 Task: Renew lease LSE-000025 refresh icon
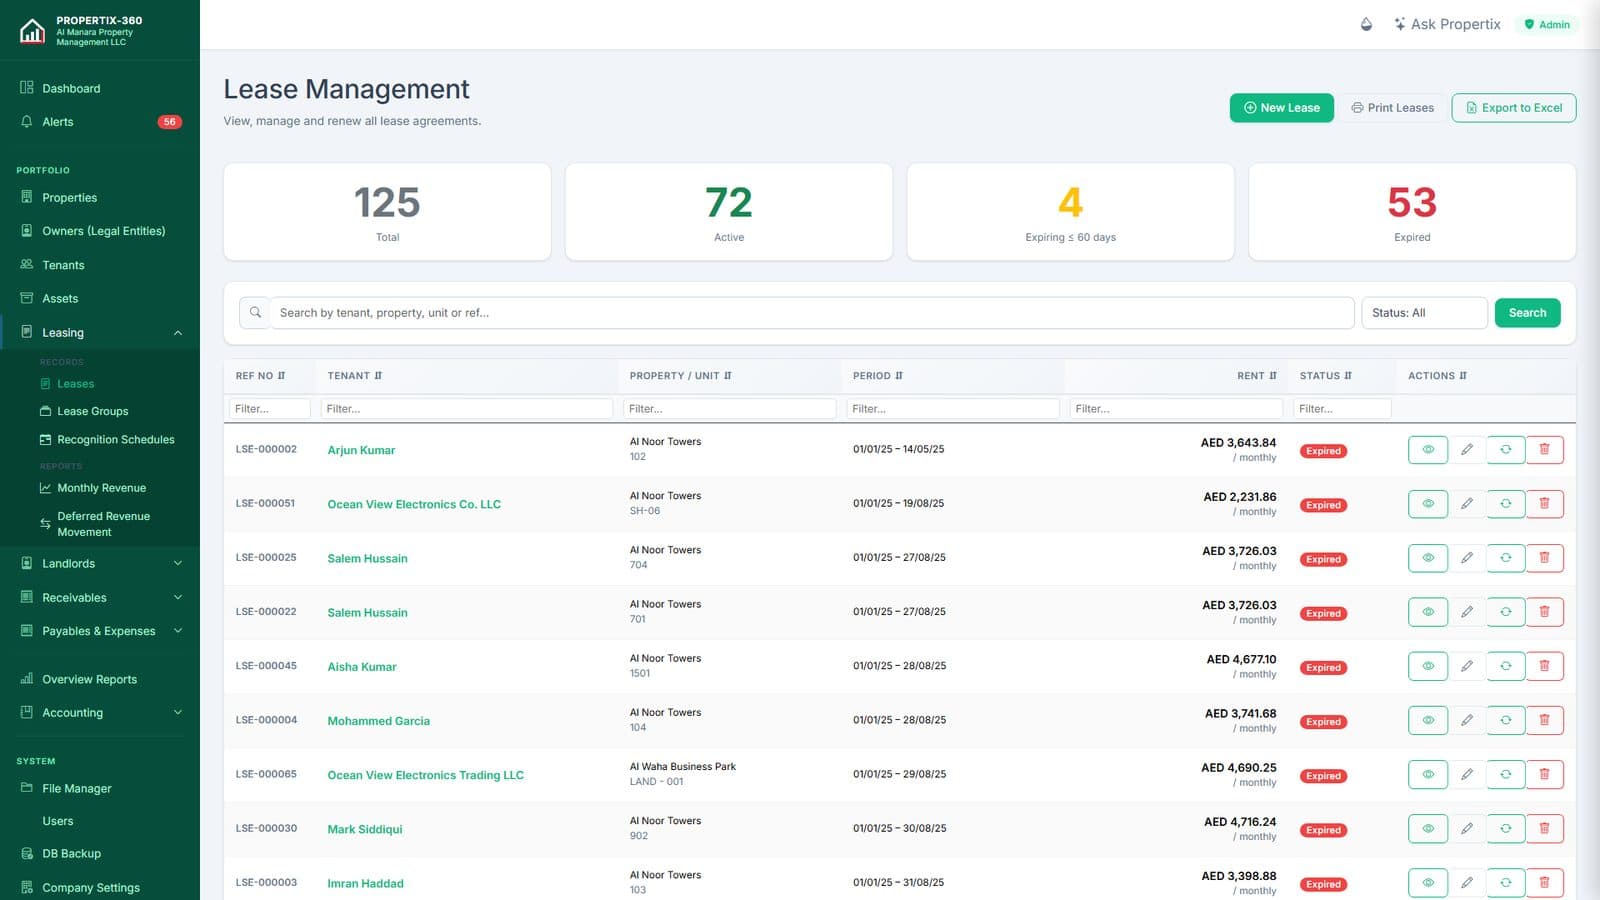coord(1505,558)
